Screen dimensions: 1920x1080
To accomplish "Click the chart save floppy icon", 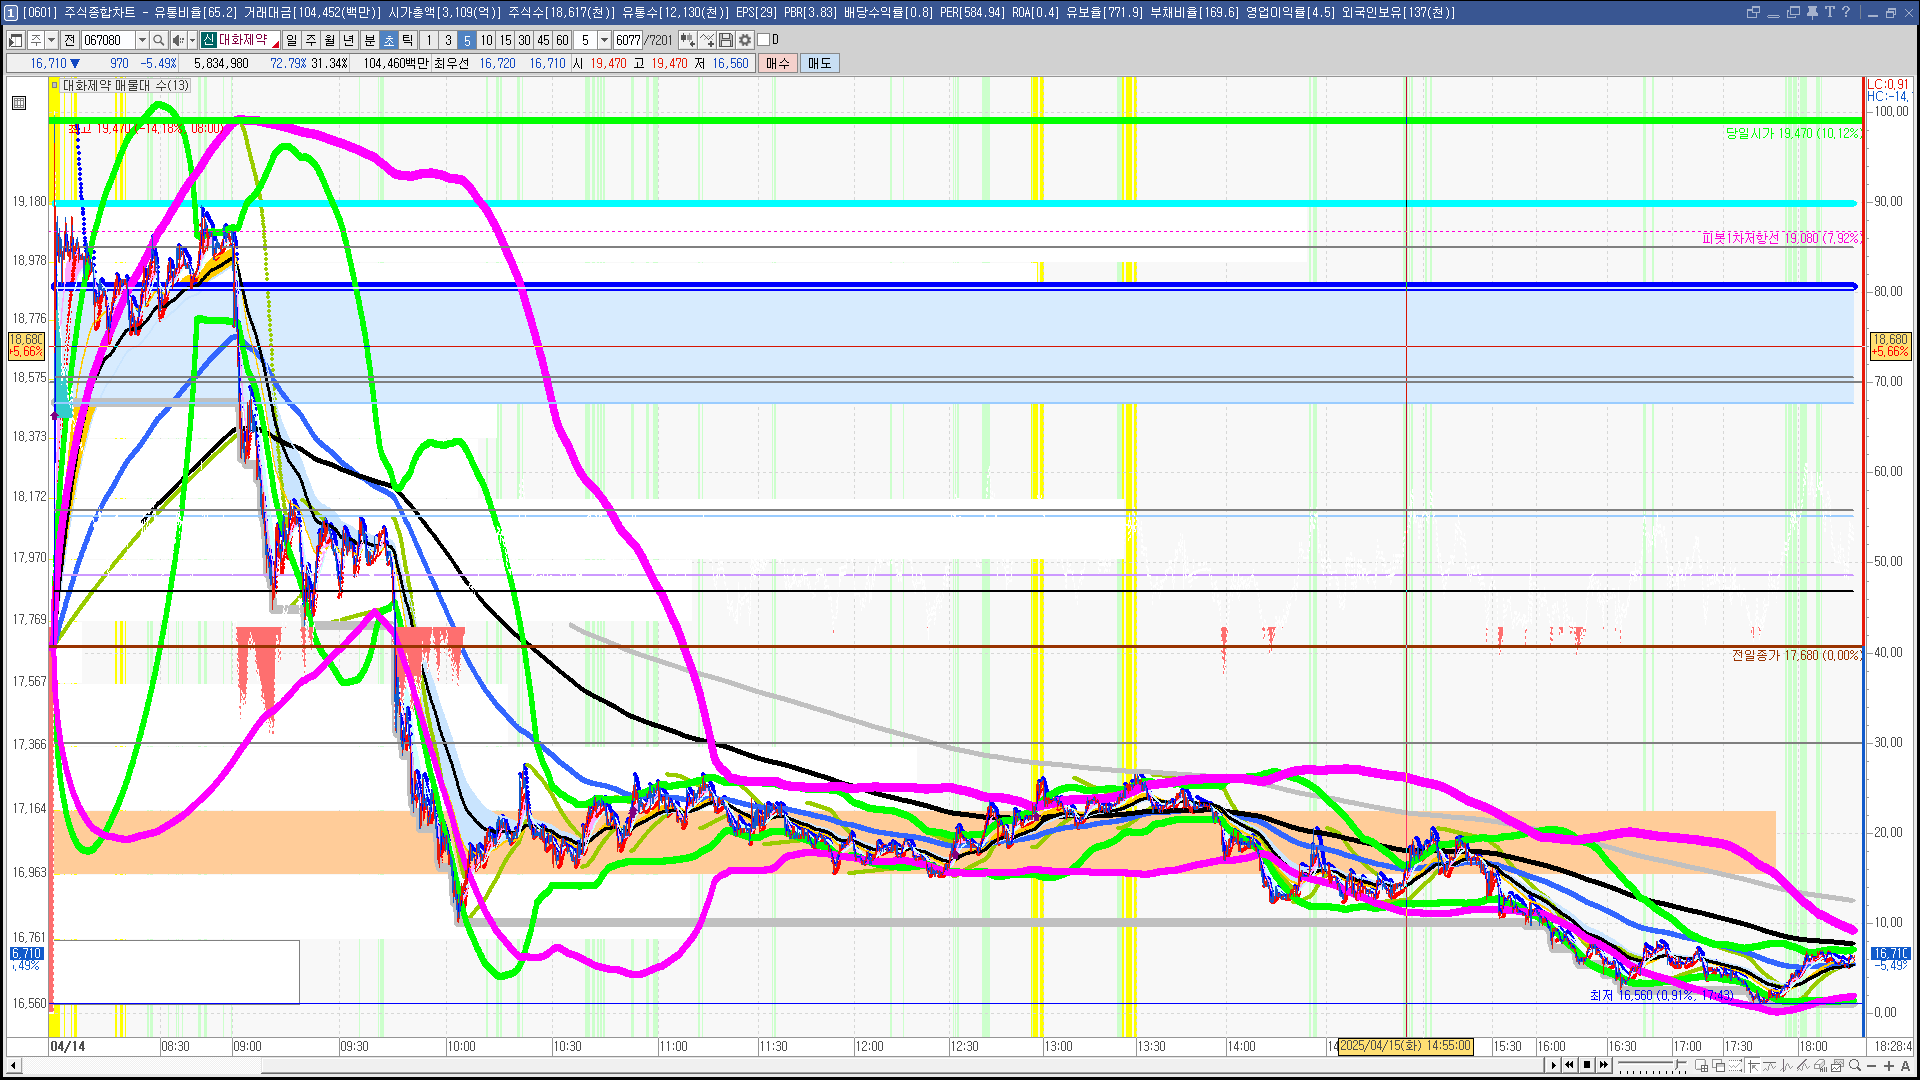I will [726, 40].
